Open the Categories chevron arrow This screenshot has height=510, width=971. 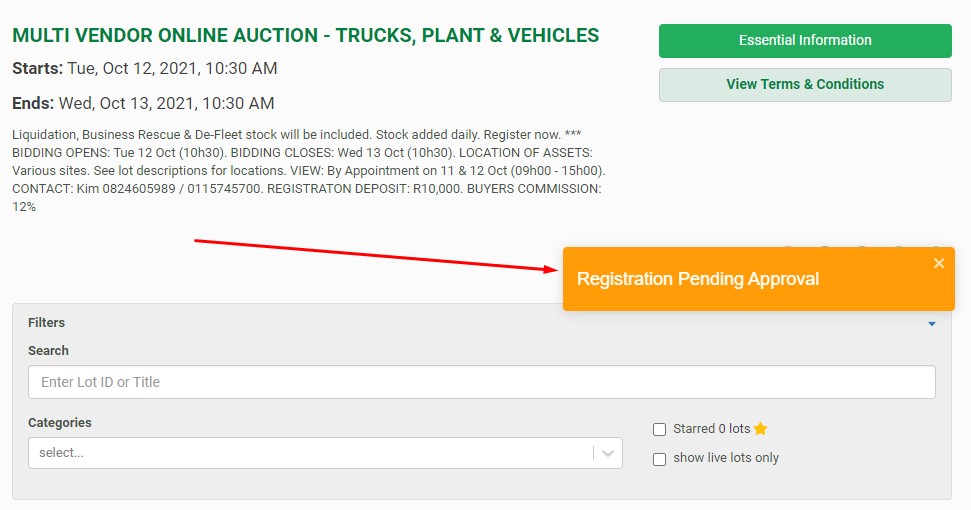click(x=608, y=453)
